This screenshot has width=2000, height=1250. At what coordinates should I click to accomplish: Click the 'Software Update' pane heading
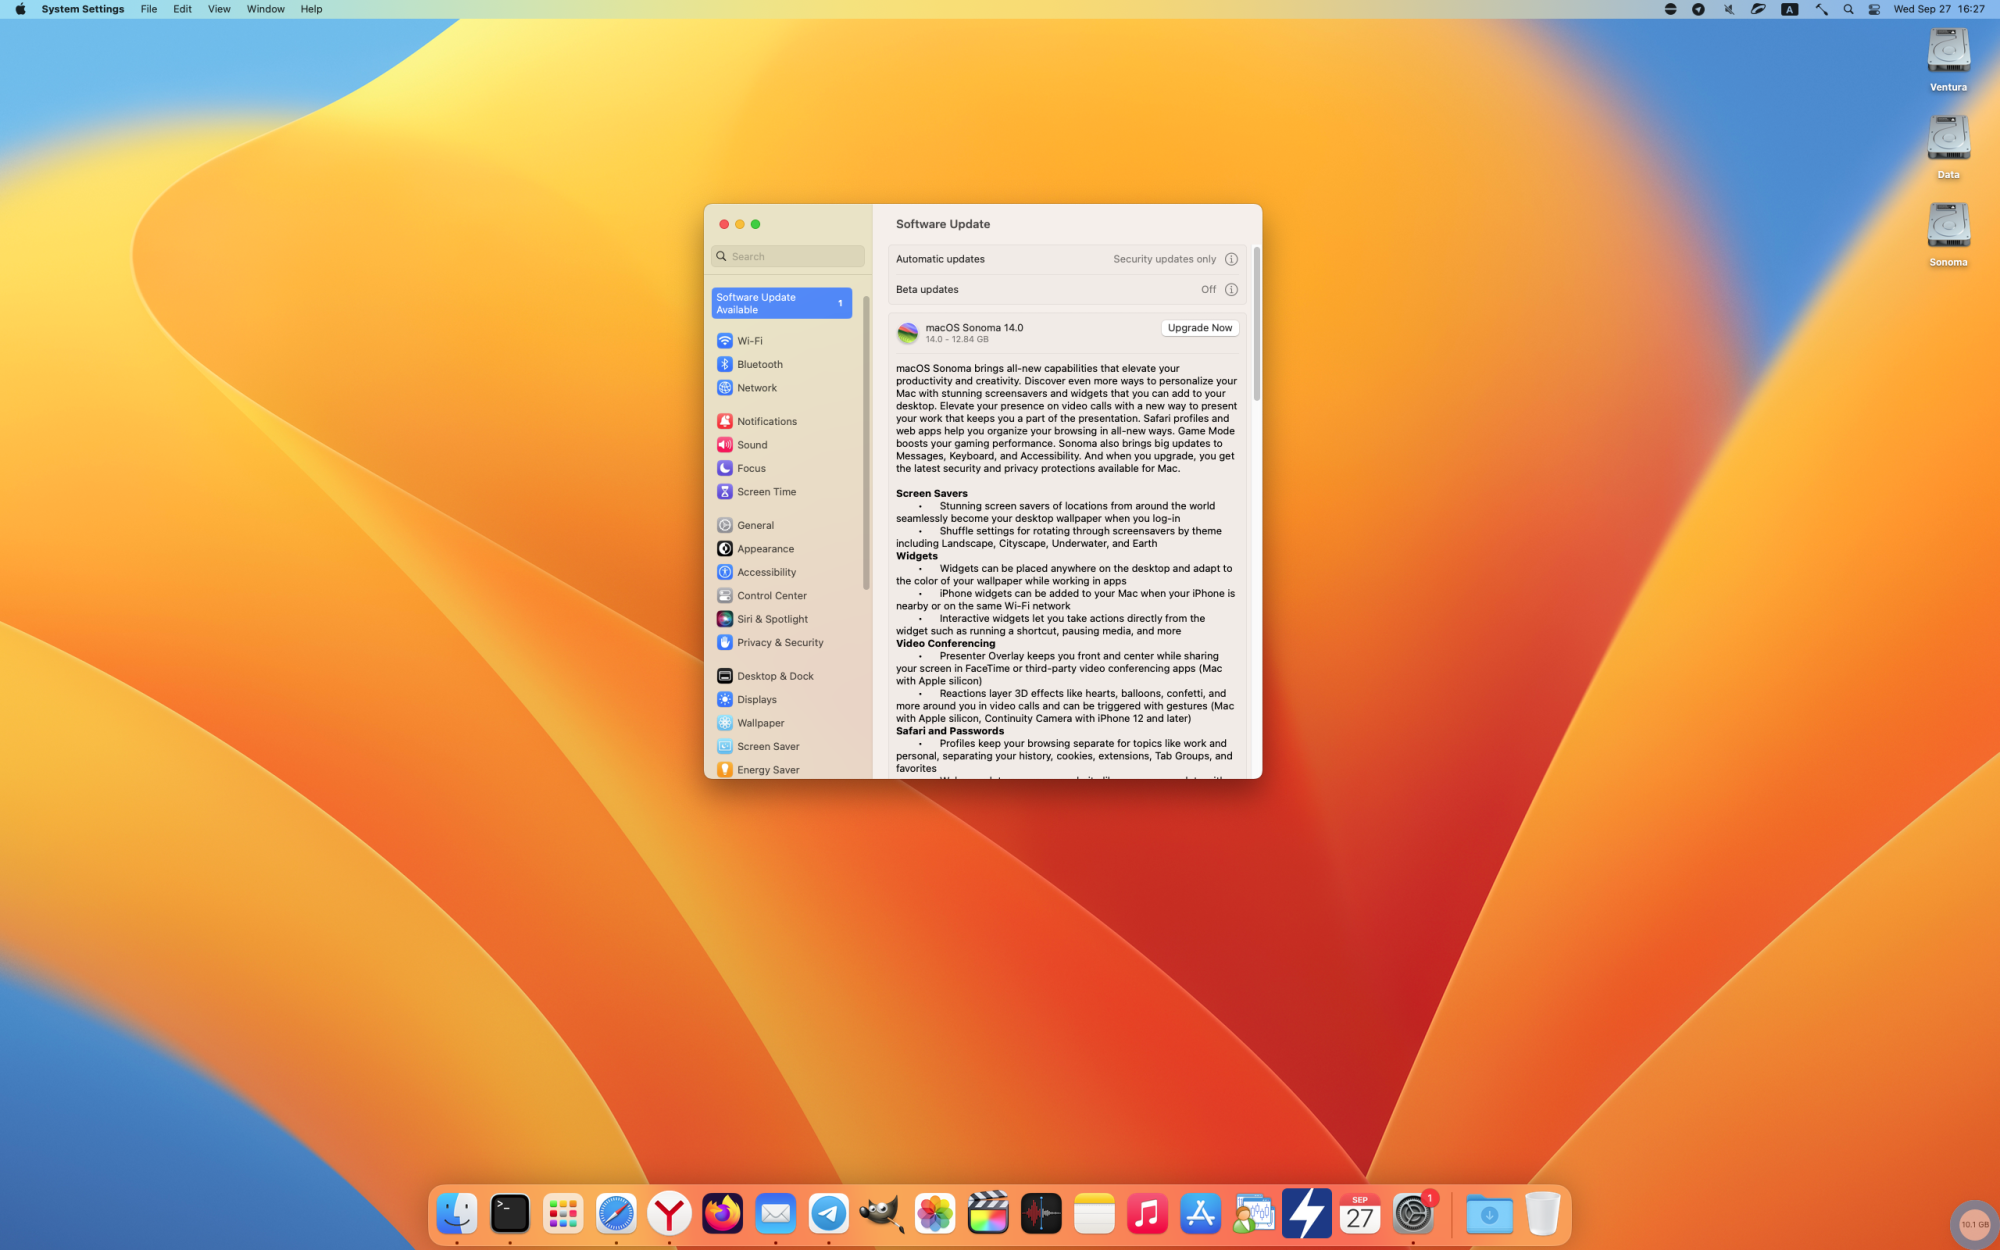click(943, 224)
